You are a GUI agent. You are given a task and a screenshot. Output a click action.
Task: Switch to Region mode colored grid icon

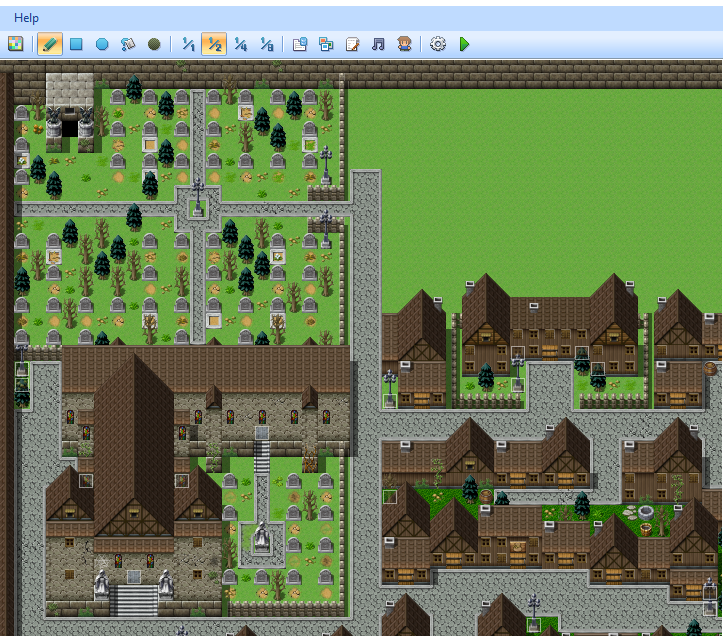pyautogui.click(x=16, y=44)
